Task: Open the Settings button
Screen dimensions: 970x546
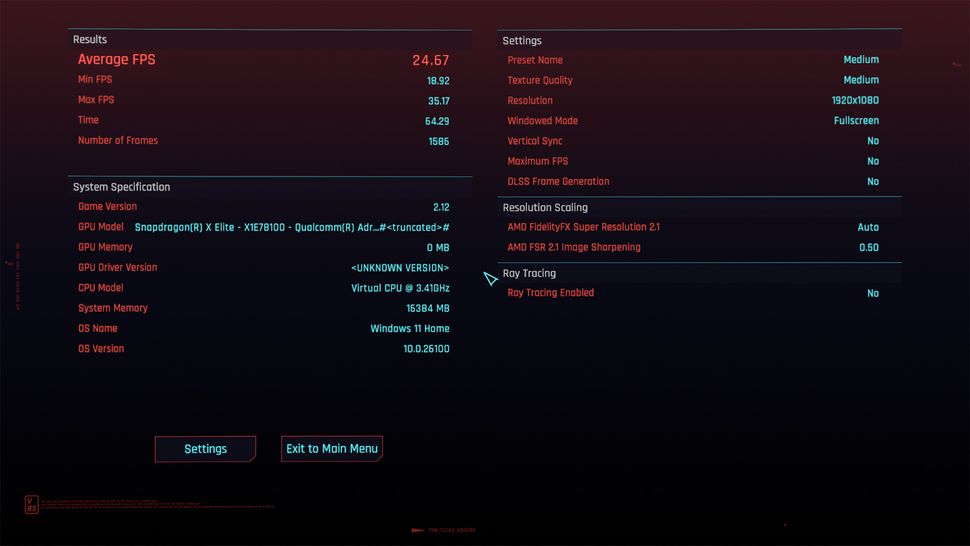Action: pyautogui.click(x=205, y=449)
